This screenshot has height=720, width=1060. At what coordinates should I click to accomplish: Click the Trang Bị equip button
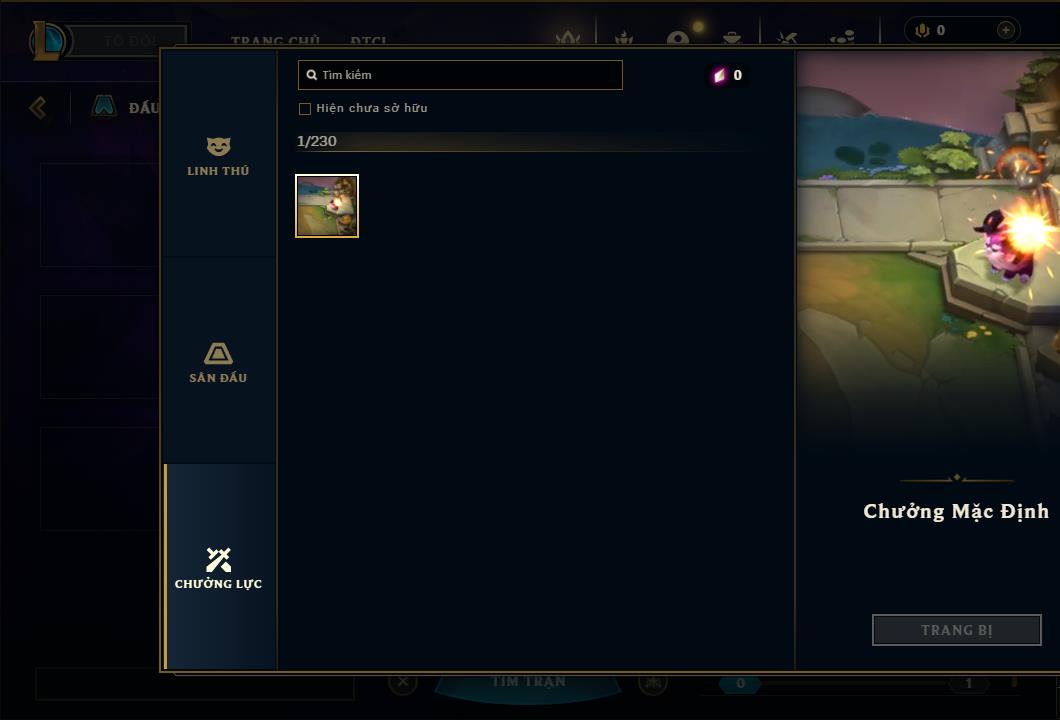click(956, 630)
